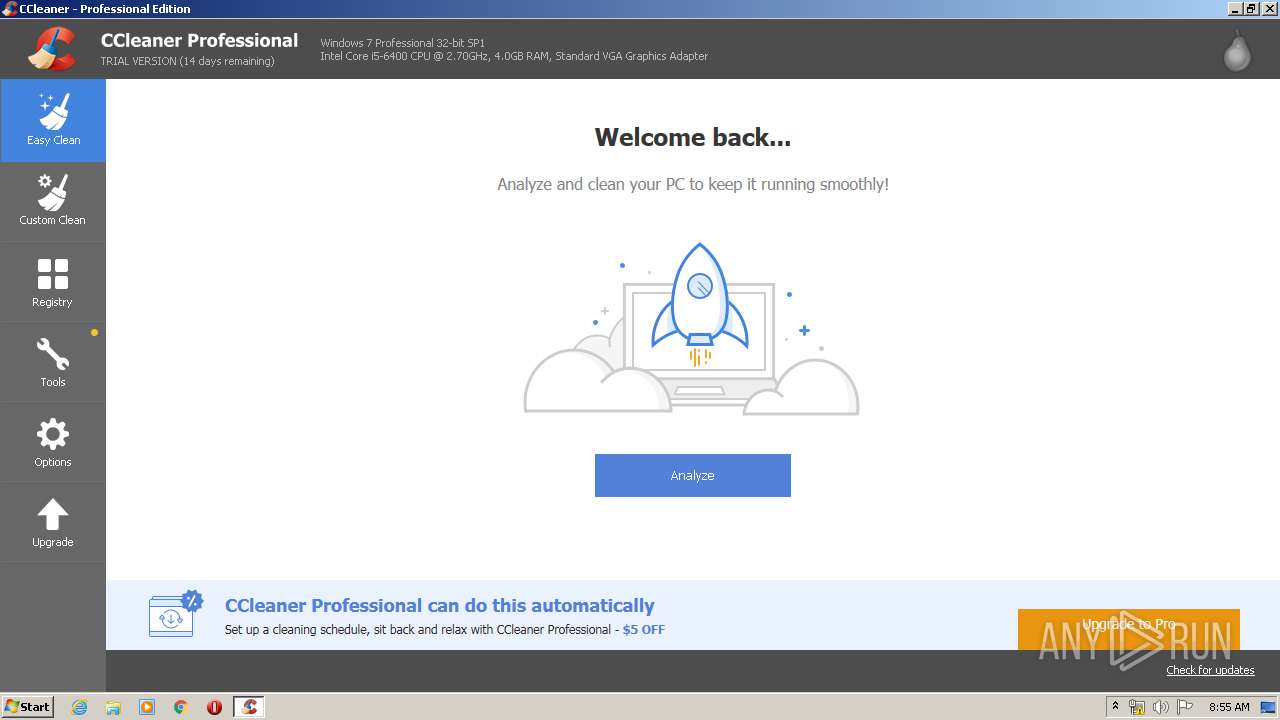1280x720 pixels.
Task: Select the CCleaner taskbar button
Action: [x=249, y=707]
